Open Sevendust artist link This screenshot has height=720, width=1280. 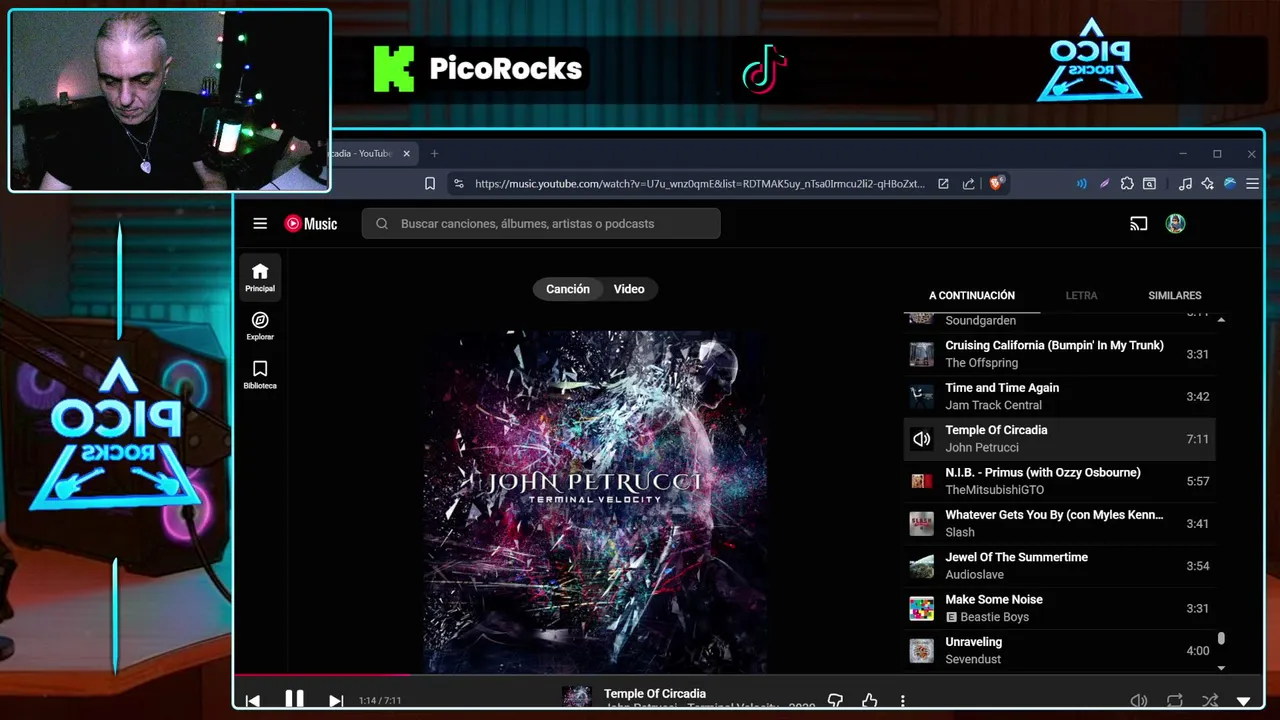pos(973,660)
